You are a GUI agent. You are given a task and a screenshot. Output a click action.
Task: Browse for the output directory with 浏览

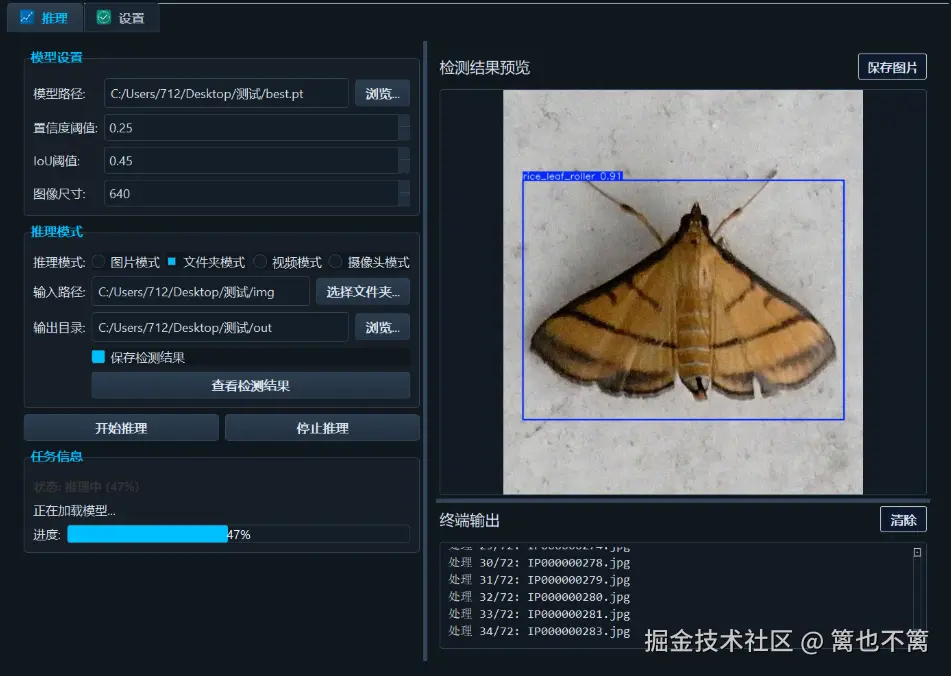[x=382, y=327]
